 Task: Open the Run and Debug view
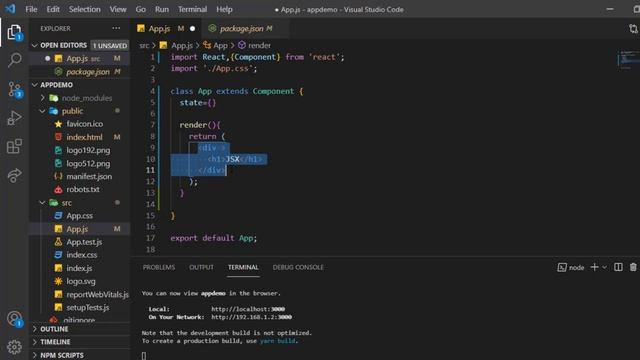(x=14, y=118)
